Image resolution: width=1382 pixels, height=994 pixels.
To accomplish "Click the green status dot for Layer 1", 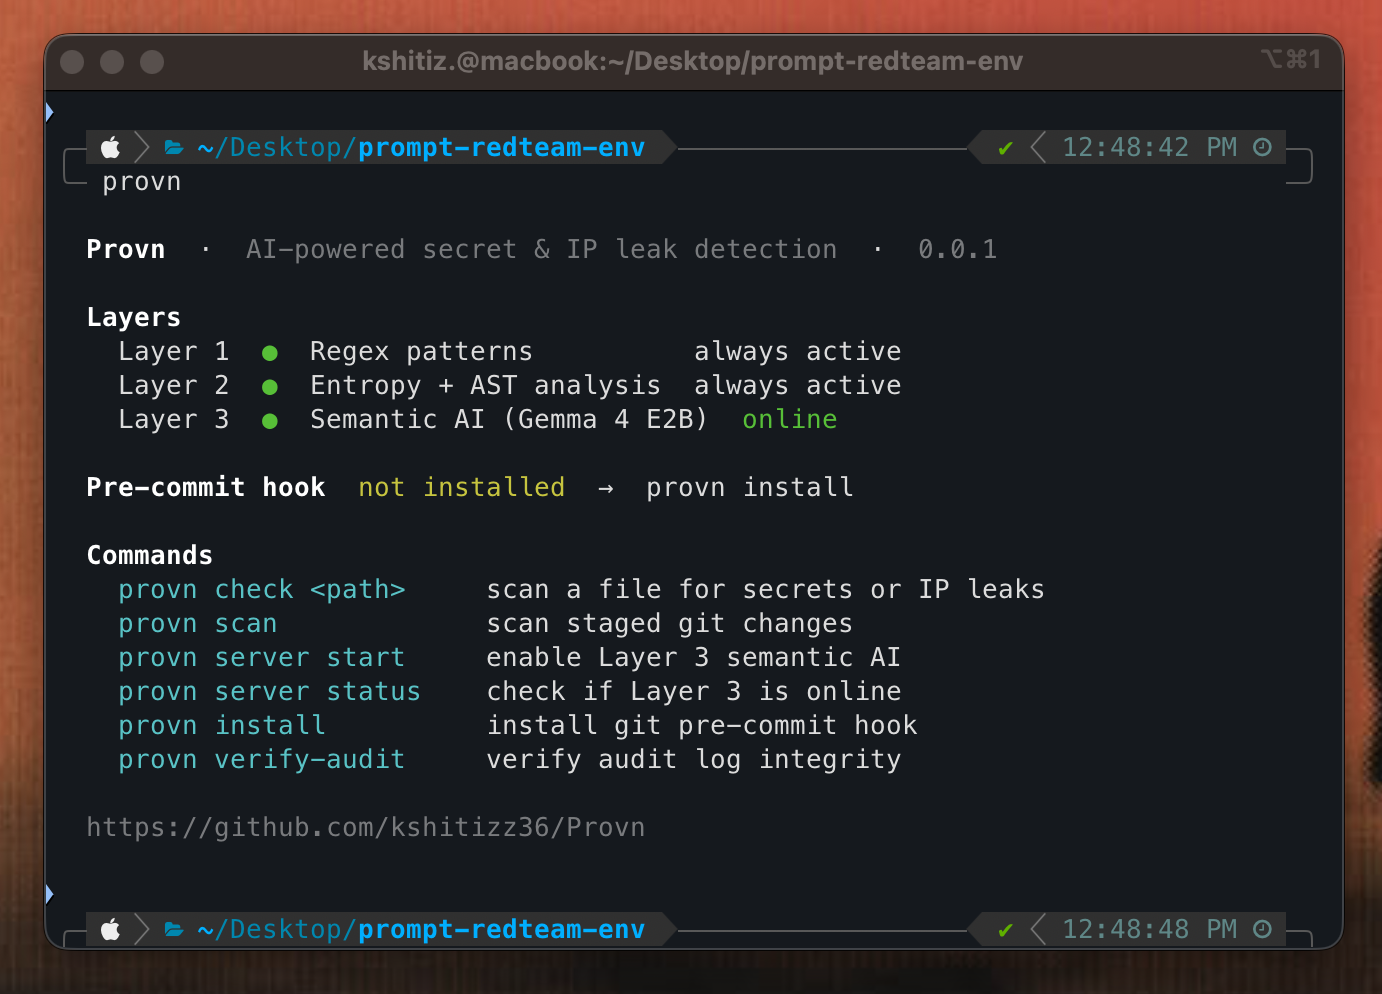I will [x=270, y=351].
